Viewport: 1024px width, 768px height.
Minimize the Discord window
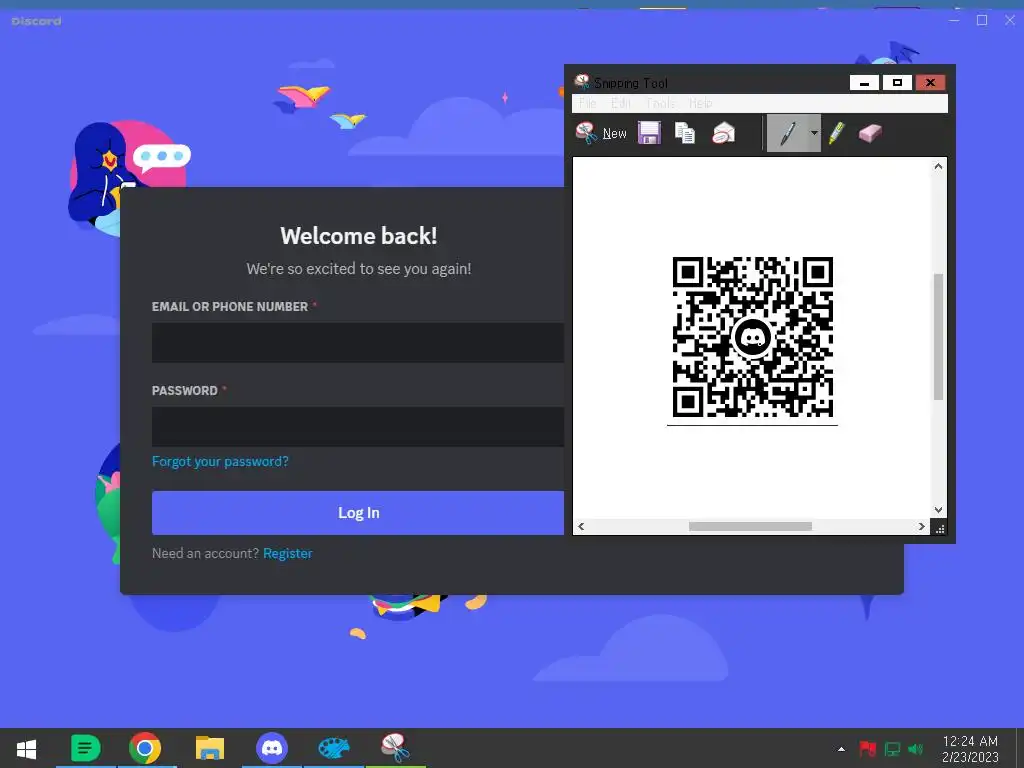point(954,20)
